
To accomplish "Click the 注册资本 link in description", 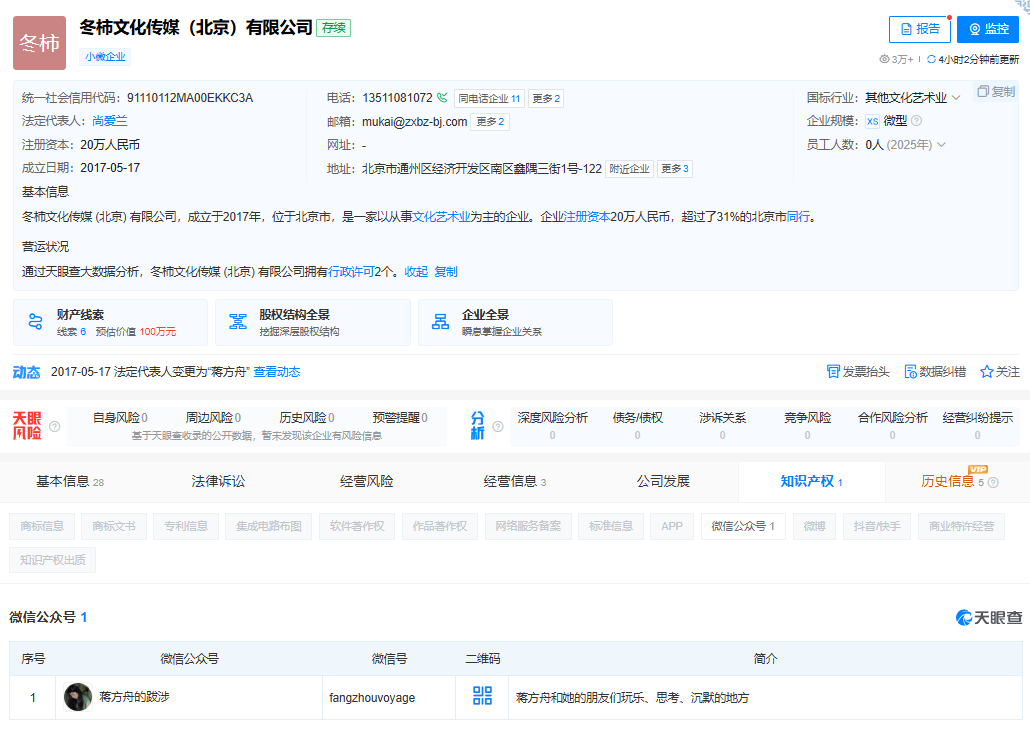I will click(x=587, y=217).
